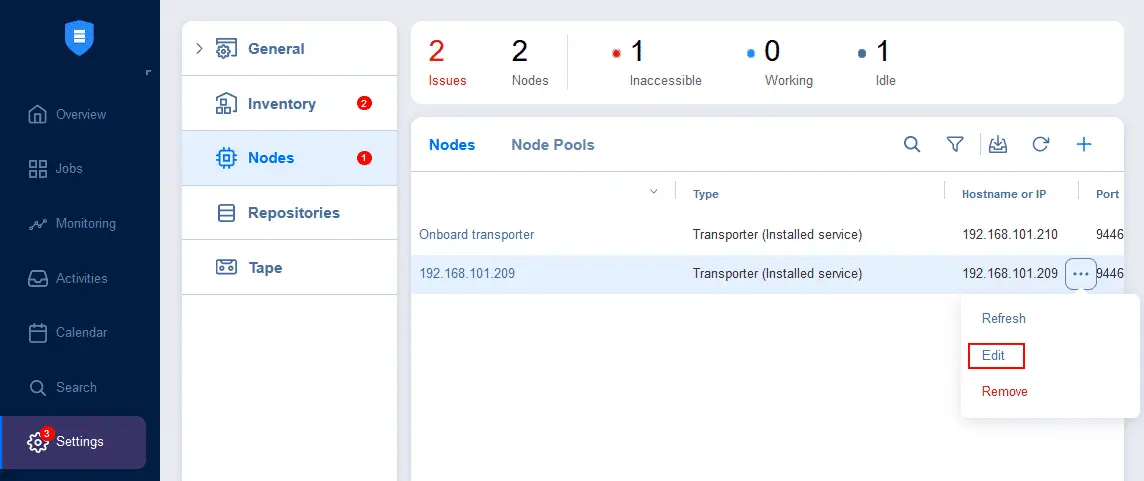Click the Type cell in the Onboard transporter row
The image size is (1144, 481).
click(777, 235)
